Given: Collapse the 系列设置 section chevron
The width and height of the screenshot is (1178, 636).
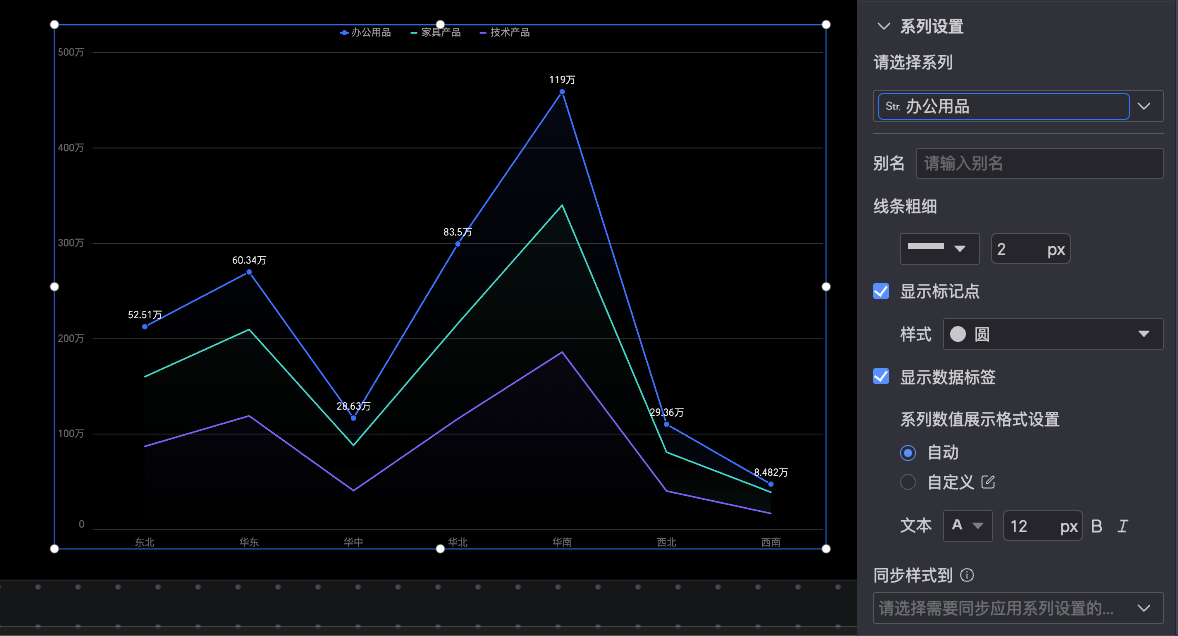Looking at the screenshot, I should (x=884, y=26).
